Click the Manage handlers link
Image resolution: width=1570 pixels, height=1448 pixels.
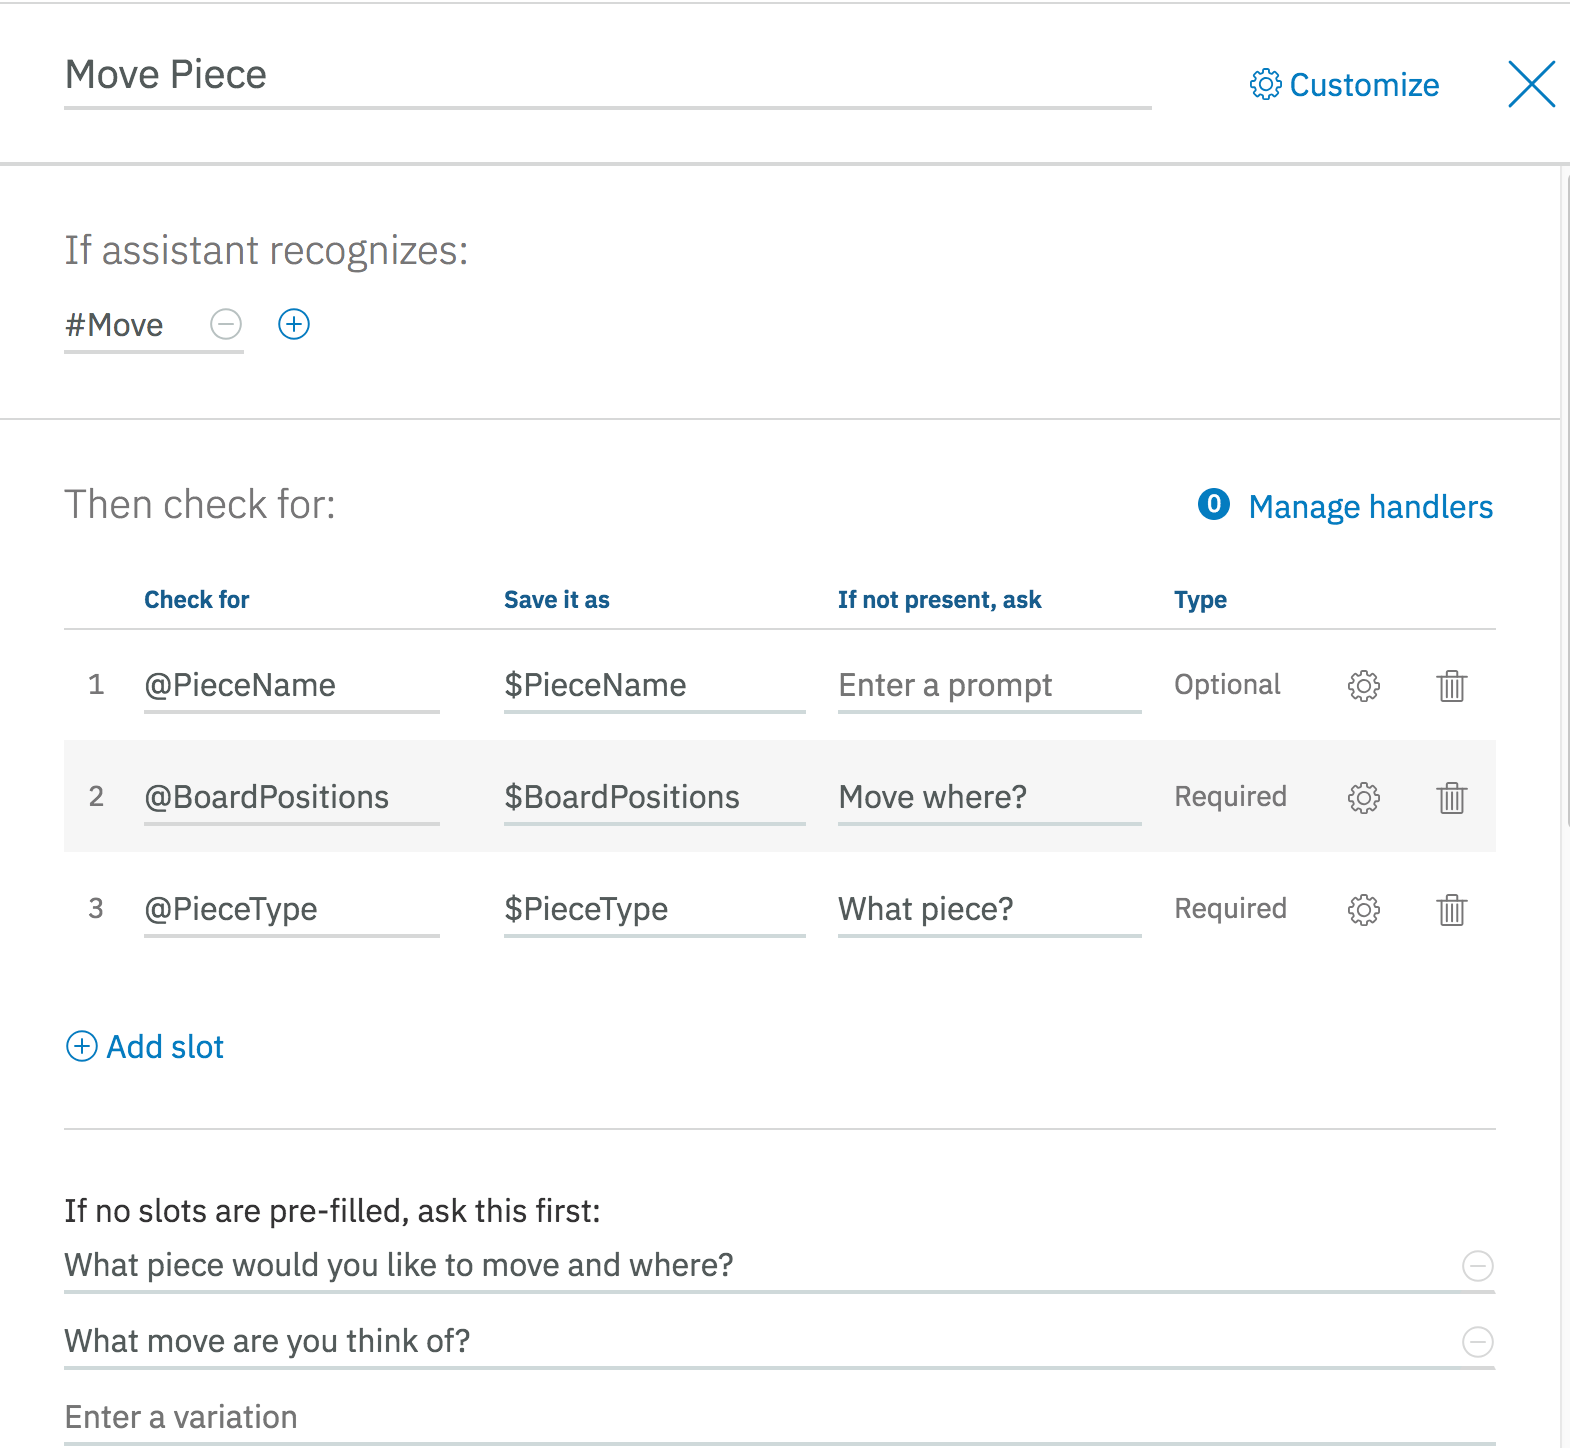1370,507
